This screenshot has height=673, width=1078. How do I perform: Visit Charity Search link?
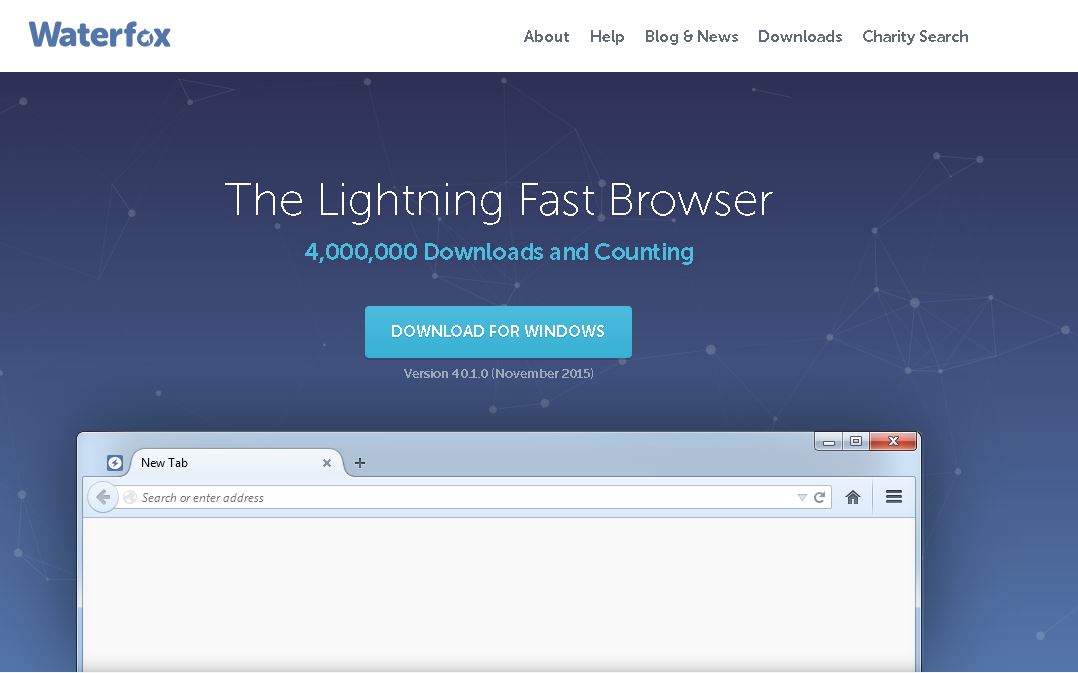click(x=915, y=36)
